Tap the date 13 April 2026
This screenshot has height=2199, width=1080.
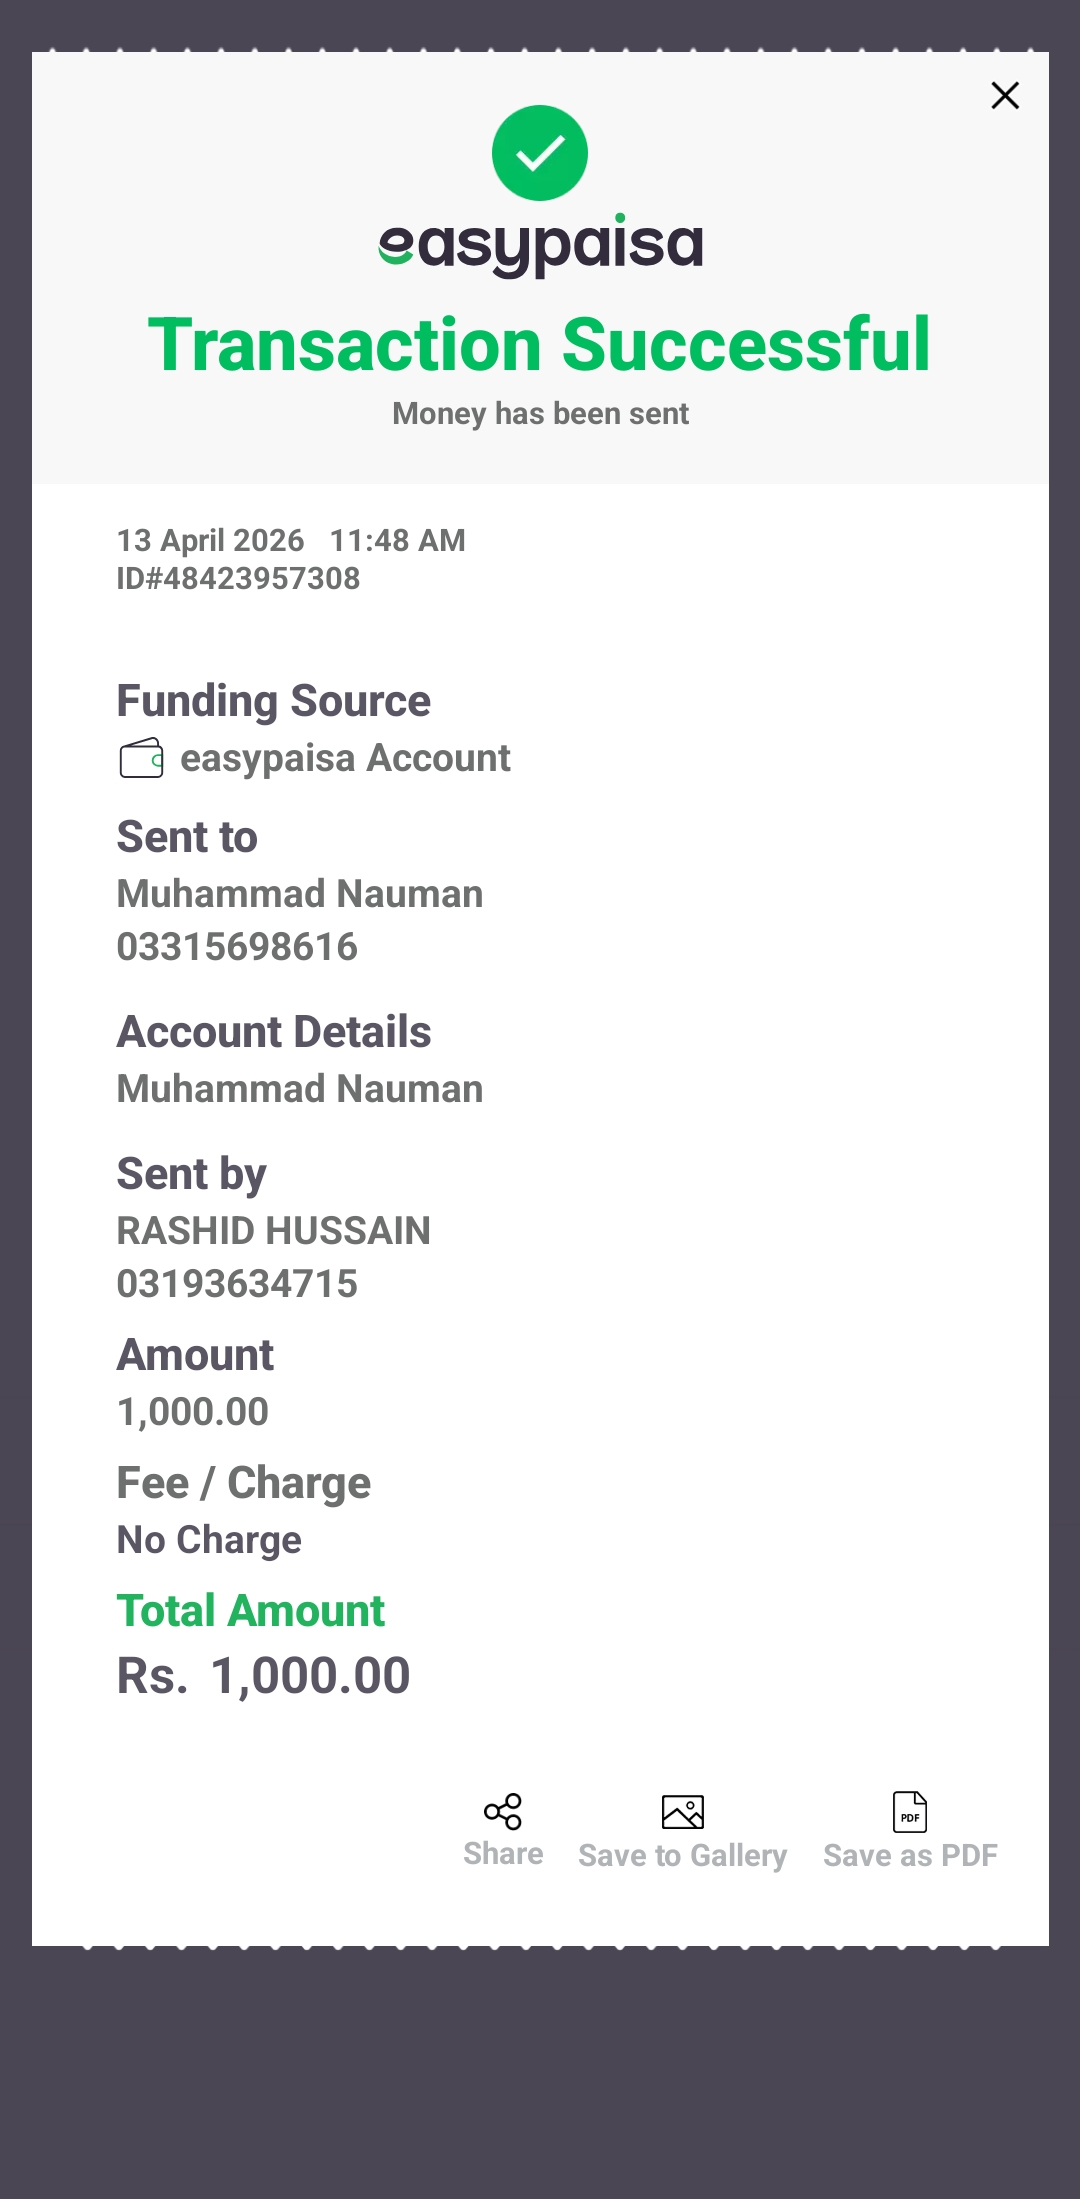210,540
